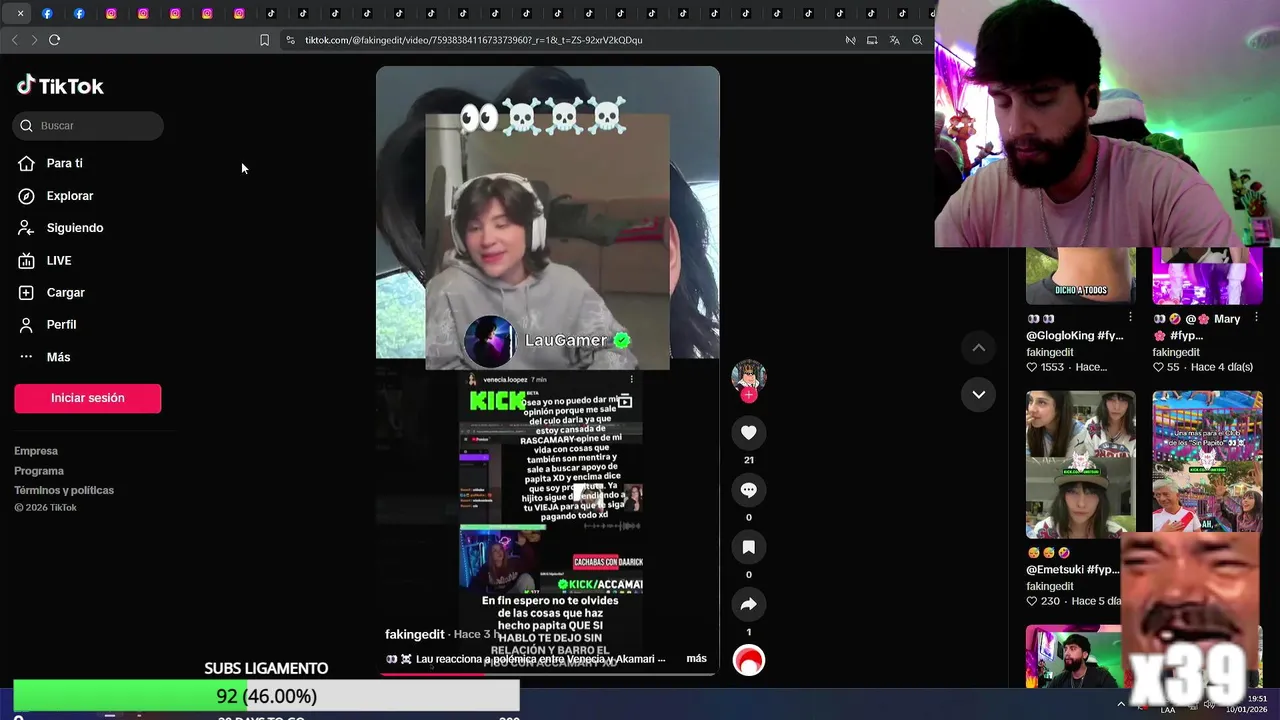Go to previous video with up chevron
The width and height of the screenshot is (1280, 720).
[x=979, y=347]
